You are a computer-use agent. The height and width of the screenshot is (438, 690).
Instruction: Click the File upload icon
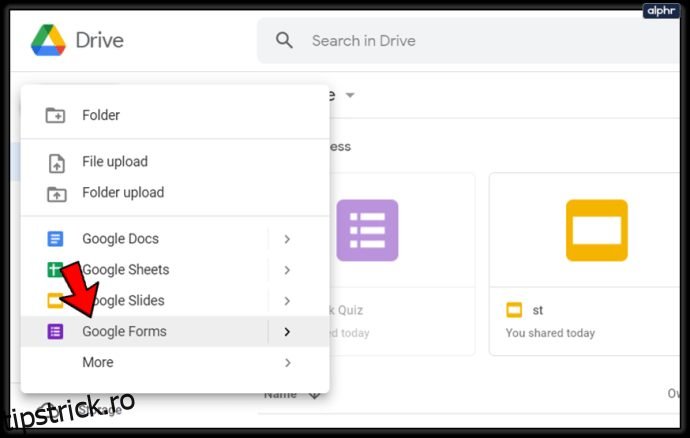coord(56,163)
